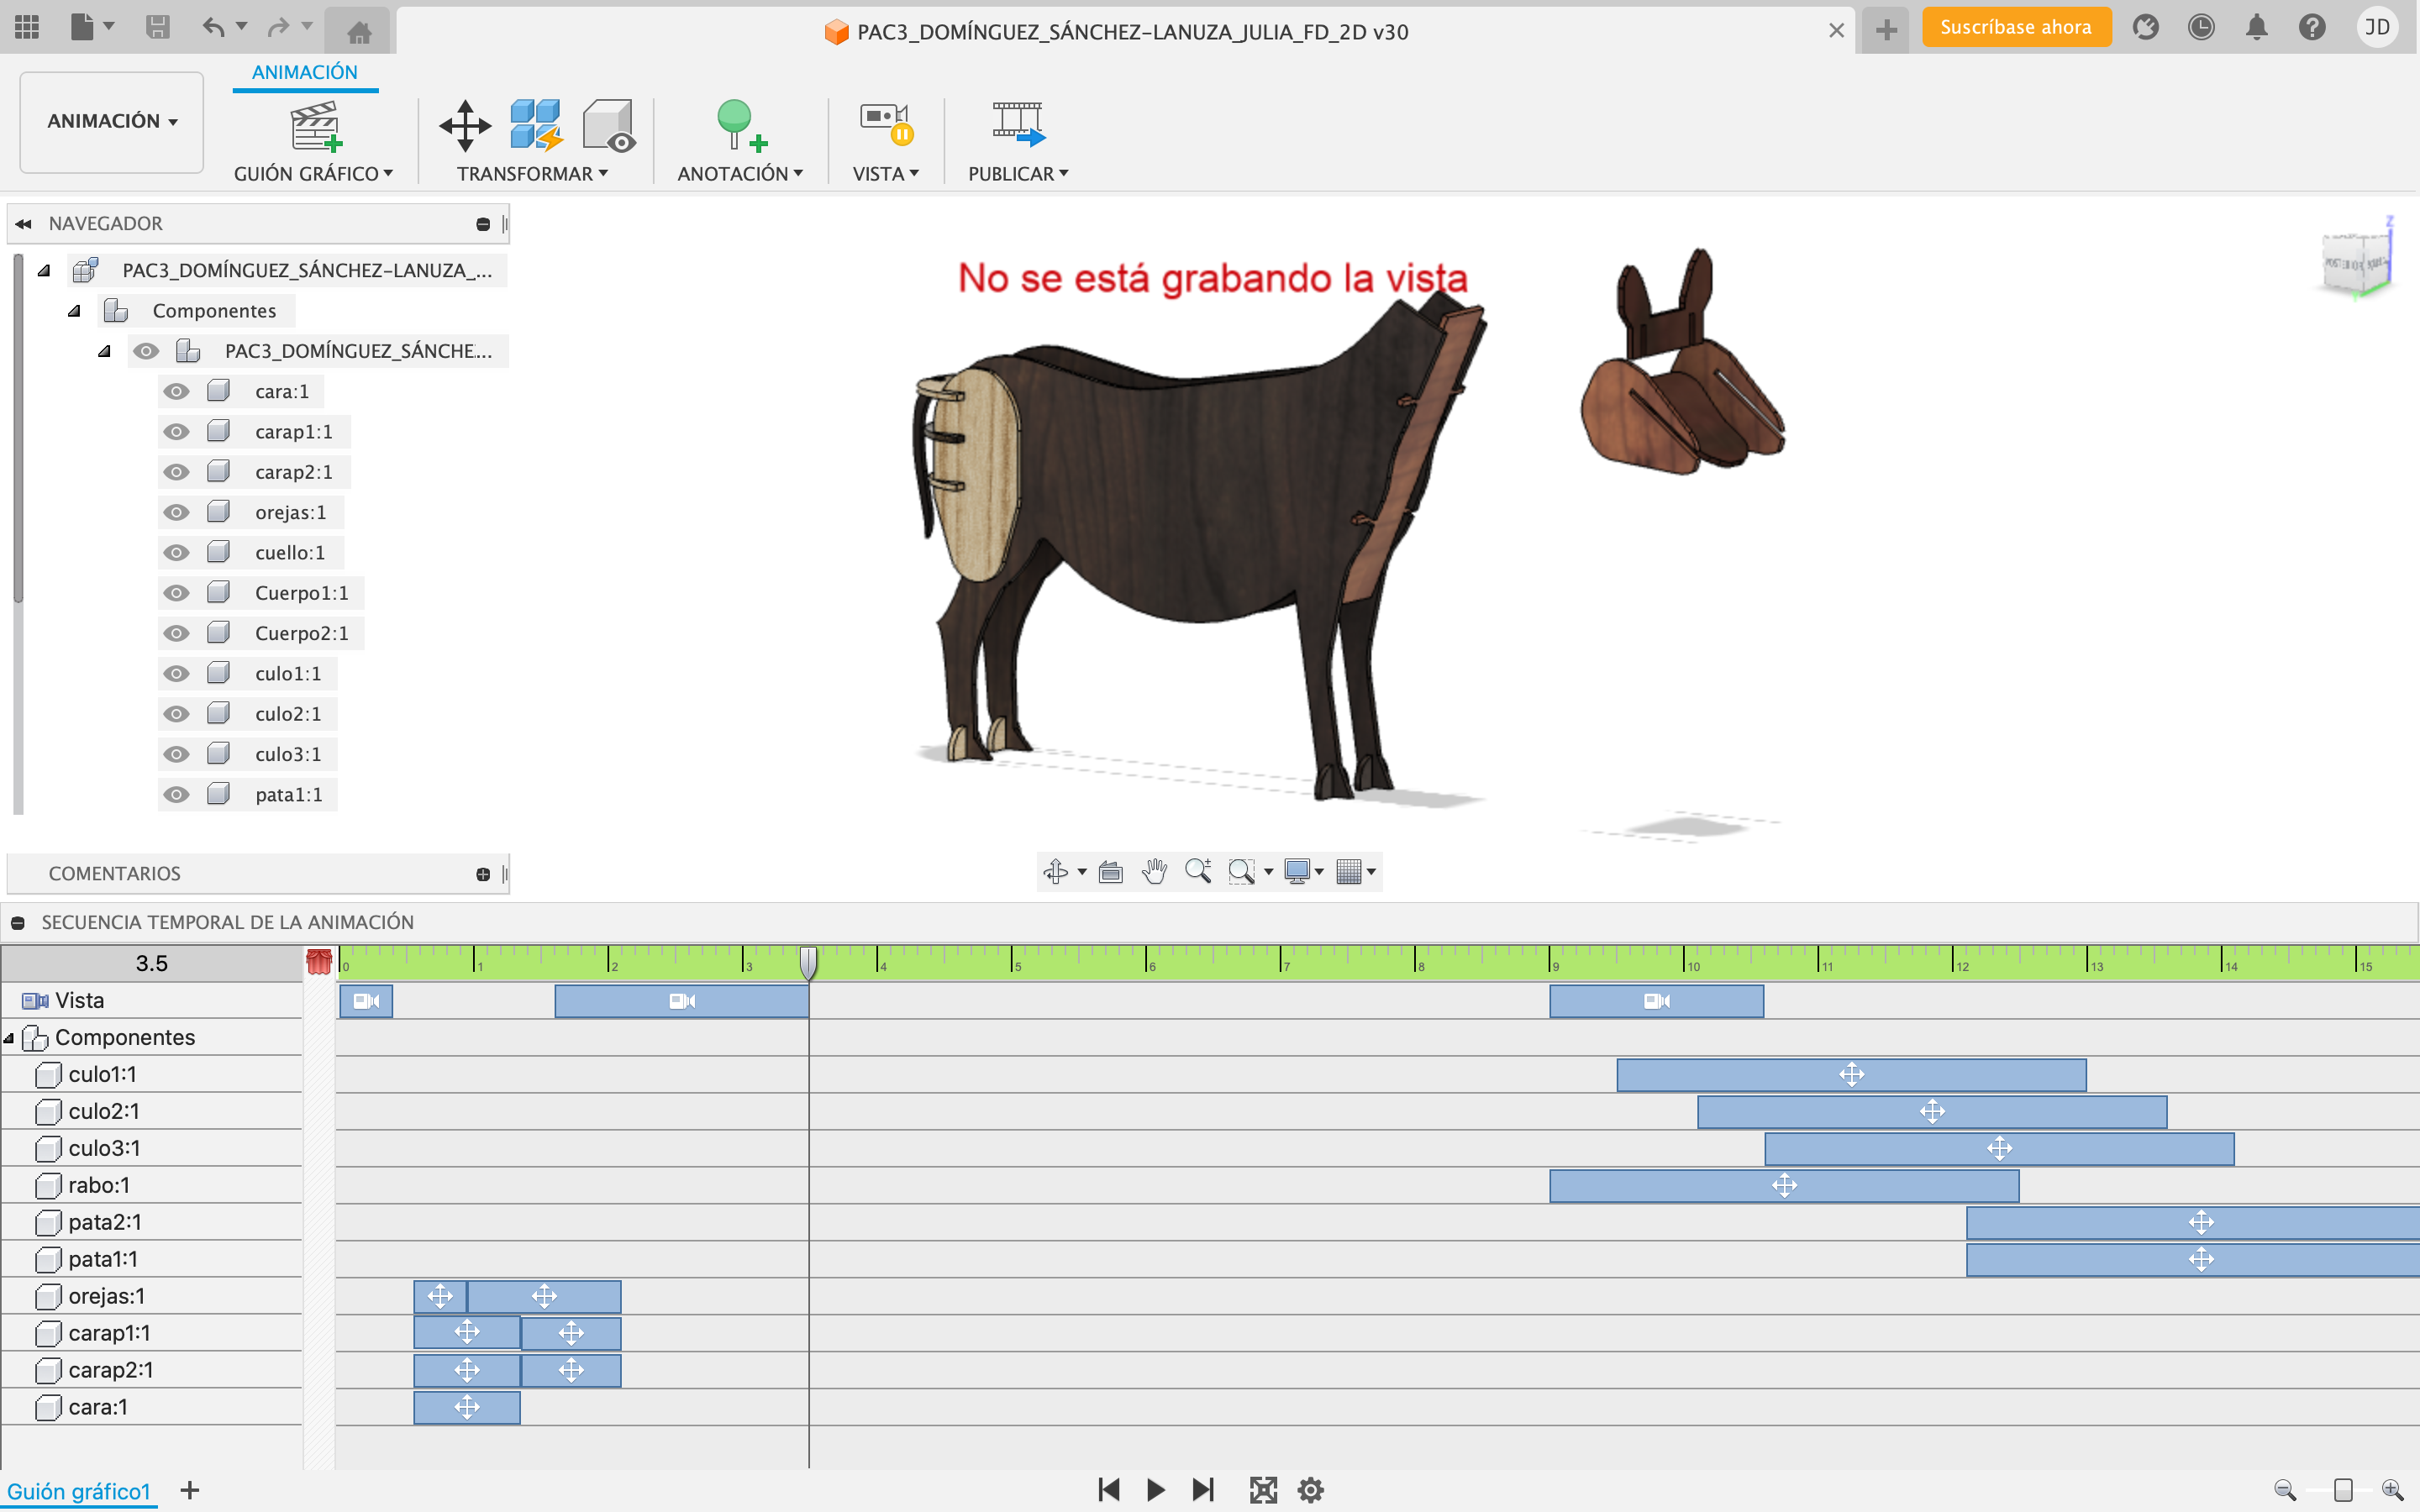Click the playhead marker on the timeline
This screenshot has height=1512, width=2420.
pyautogui.click(x=808, y=962)
